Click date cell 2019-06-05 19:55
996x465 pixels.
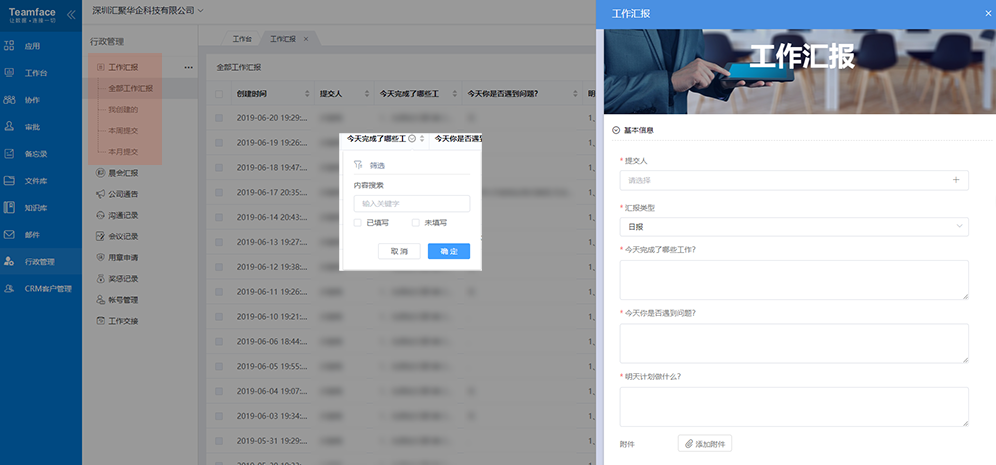point(273,366)
